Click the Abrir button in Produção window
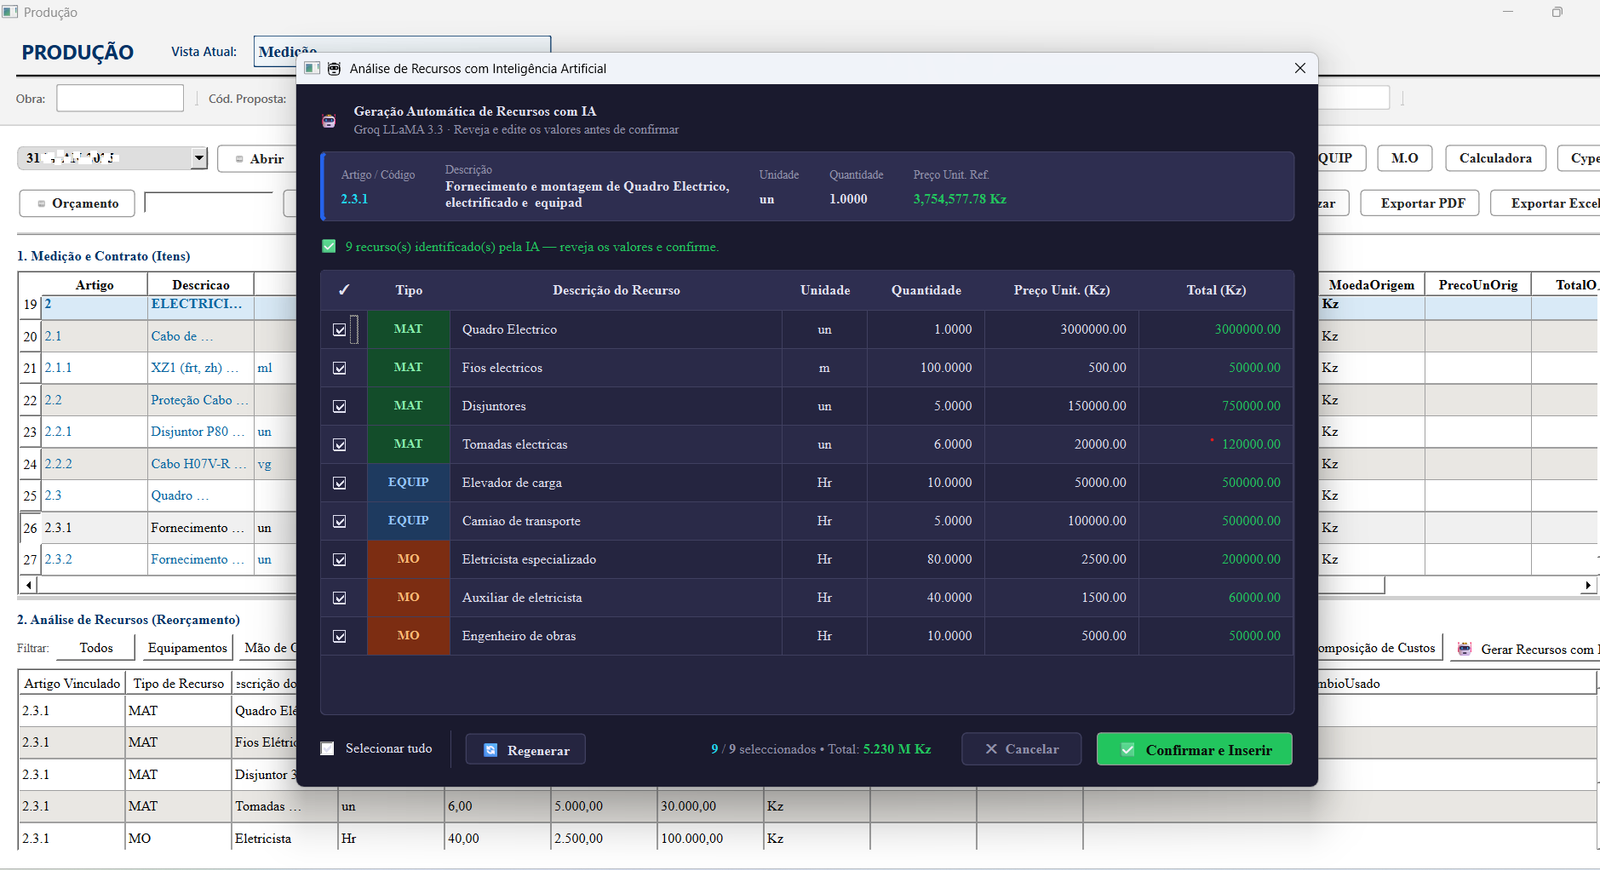Screen dimensions: 1600x870 pos(259,158)
